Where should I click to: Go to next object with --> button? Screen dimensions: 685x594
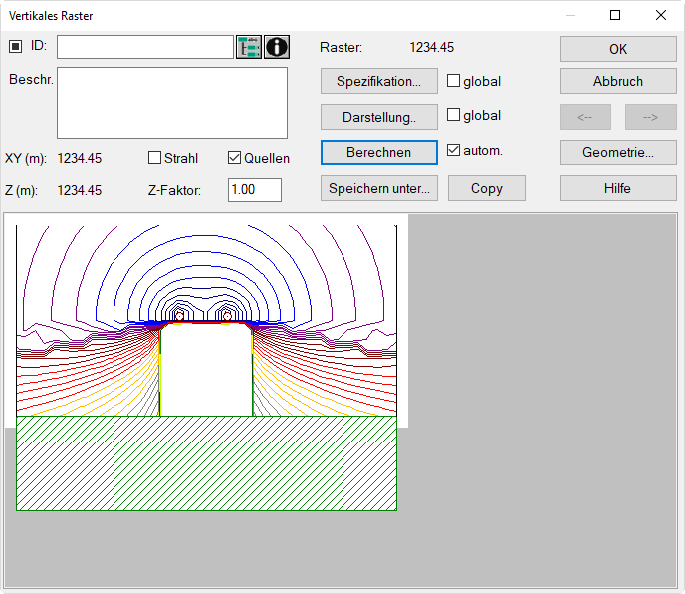pos(651,117)
